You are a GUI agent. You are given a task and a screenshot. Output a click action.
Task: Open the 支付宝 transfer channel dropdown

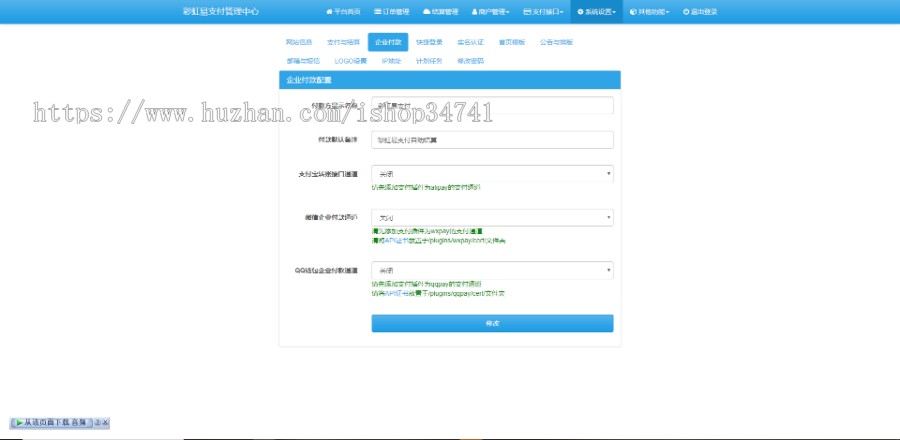point(491,173)
